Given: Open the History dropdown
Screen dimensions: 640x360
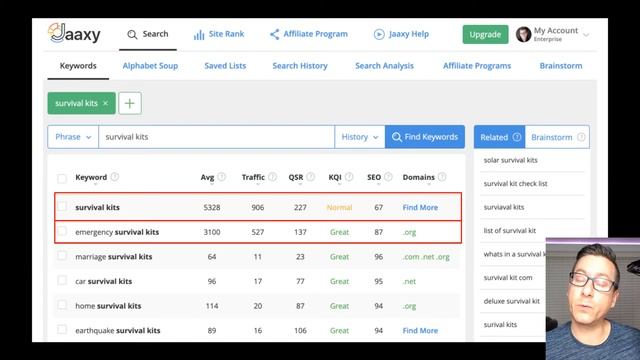Looking at the screenshot, I should [x=360, y=137].
